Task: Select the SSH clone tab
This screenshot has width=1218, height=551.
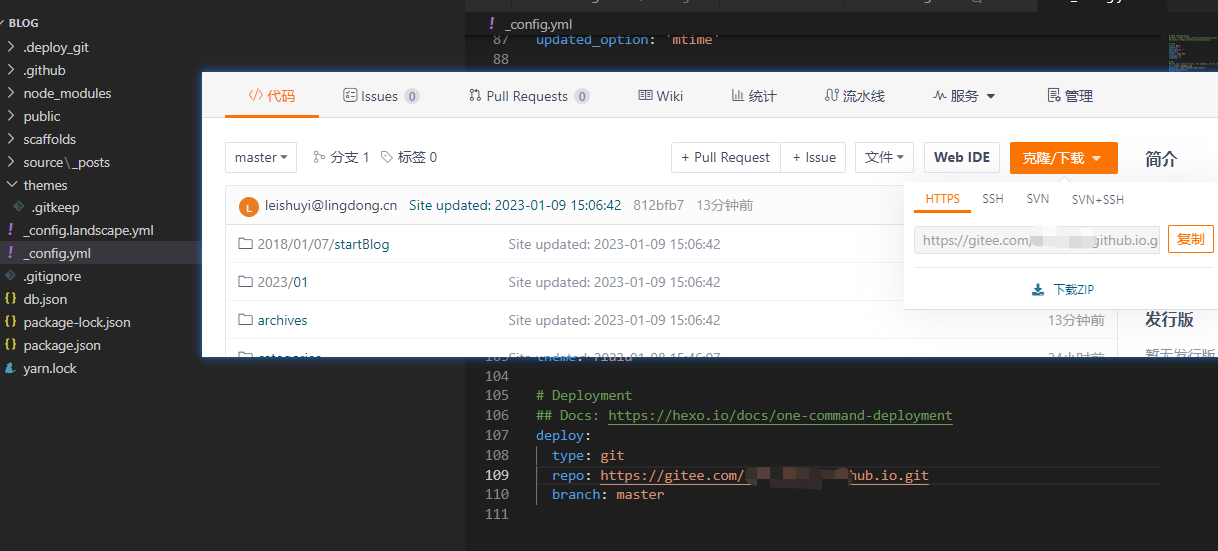Action: click(993, 199)
